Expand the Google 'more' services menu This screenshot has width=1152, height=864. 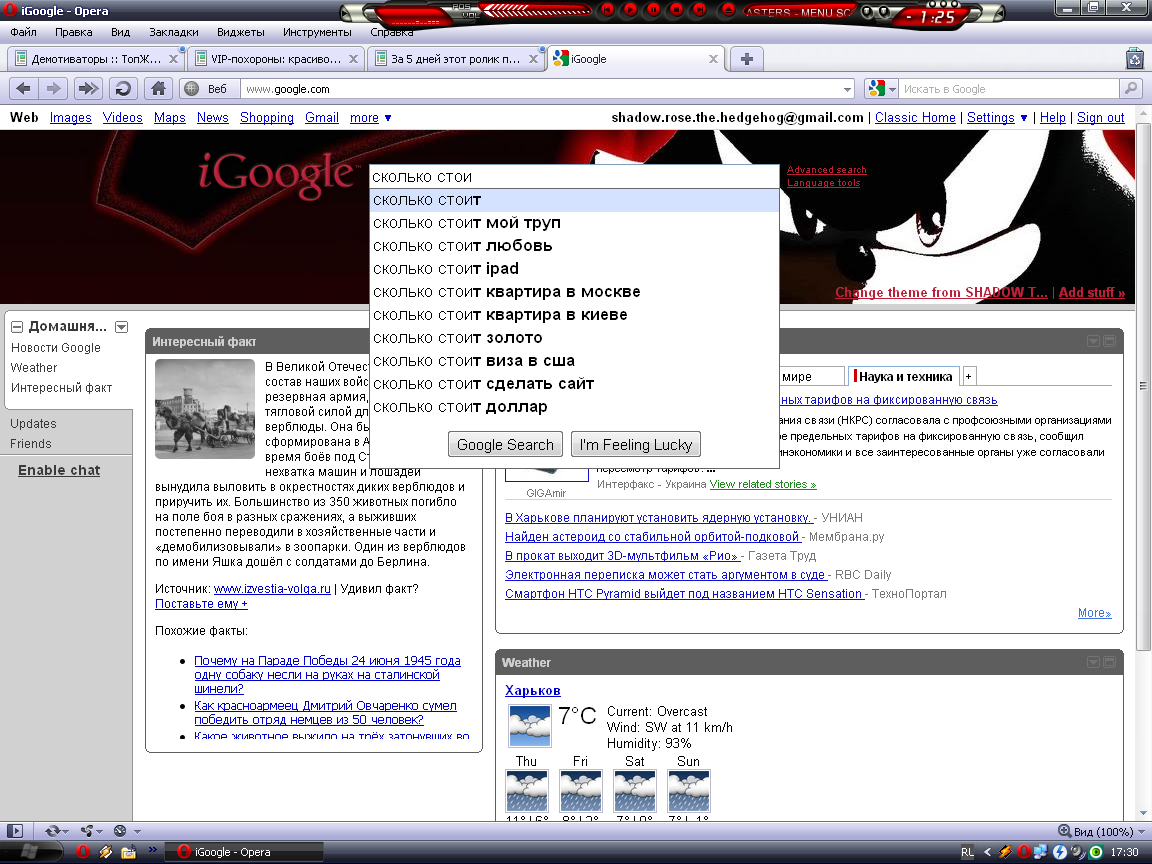(370, 118)
